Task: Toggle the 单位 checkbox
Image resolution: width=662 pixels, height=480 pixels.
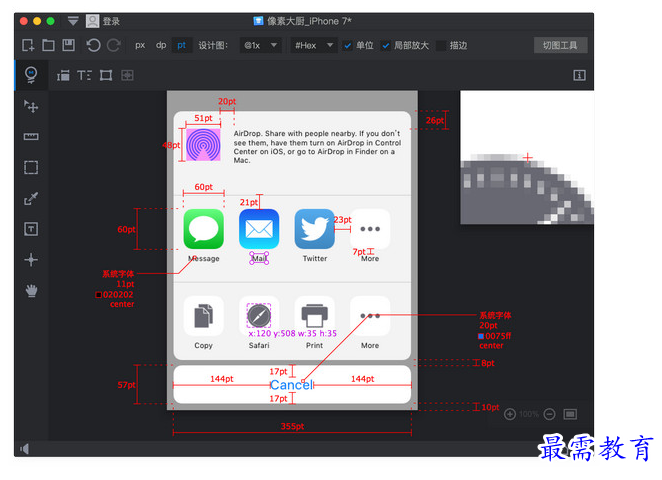Action: coord(347,46)
